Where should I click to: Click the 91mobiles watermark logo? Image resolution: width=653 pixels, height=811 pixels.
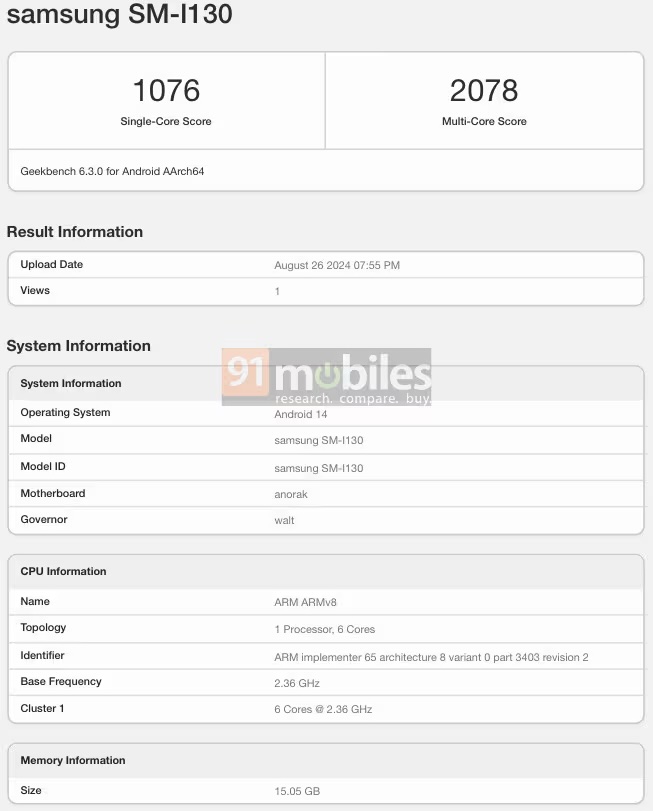[326, 376]
